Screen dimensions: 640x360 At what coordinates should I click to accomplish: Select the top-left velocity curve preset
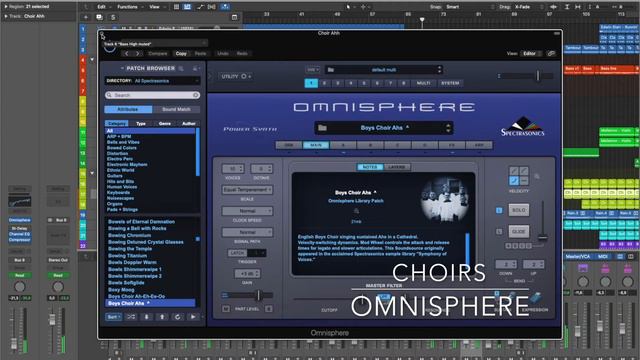pyautogui.click(x=513, y=171)
